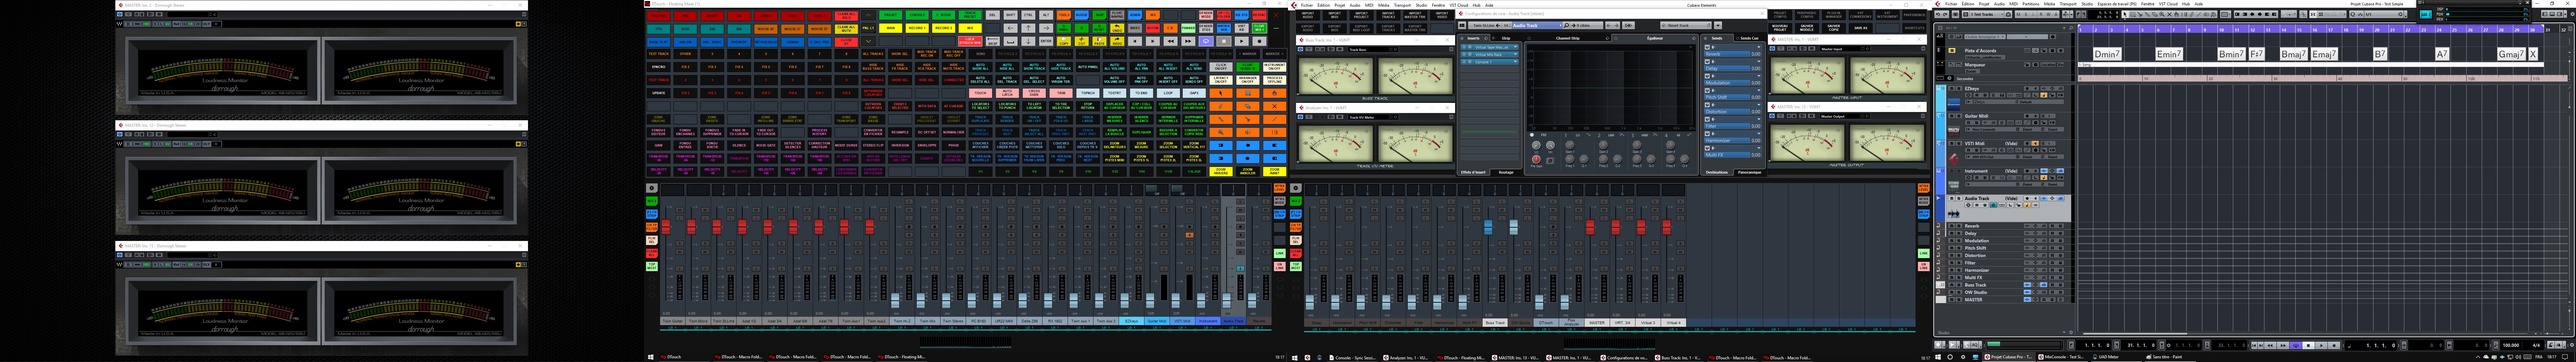Viewport: 2576px width, 362px height.
Task: Open the Fichier menu in Cubase Elements
Action: click(1307, 5)
